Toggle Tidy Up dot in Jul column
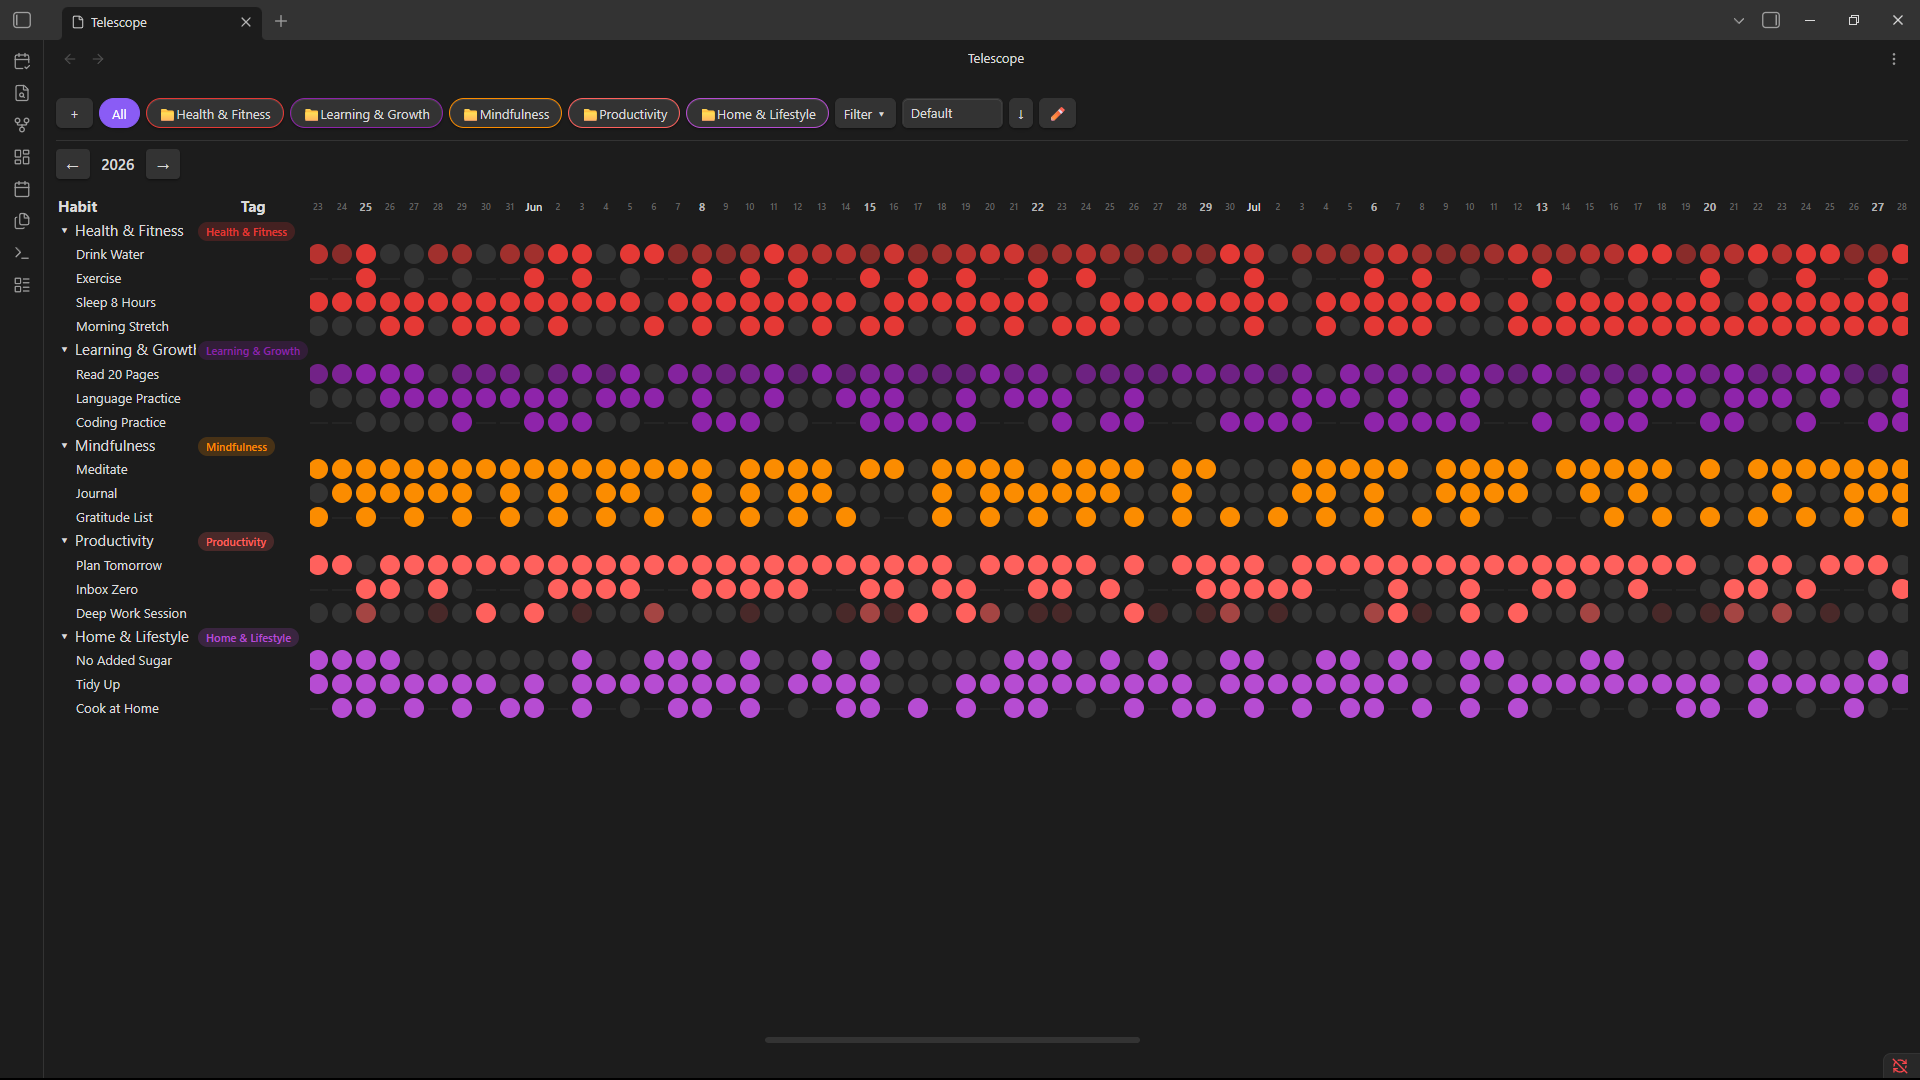The image size is (1920, 1080). coord(1254,684)
